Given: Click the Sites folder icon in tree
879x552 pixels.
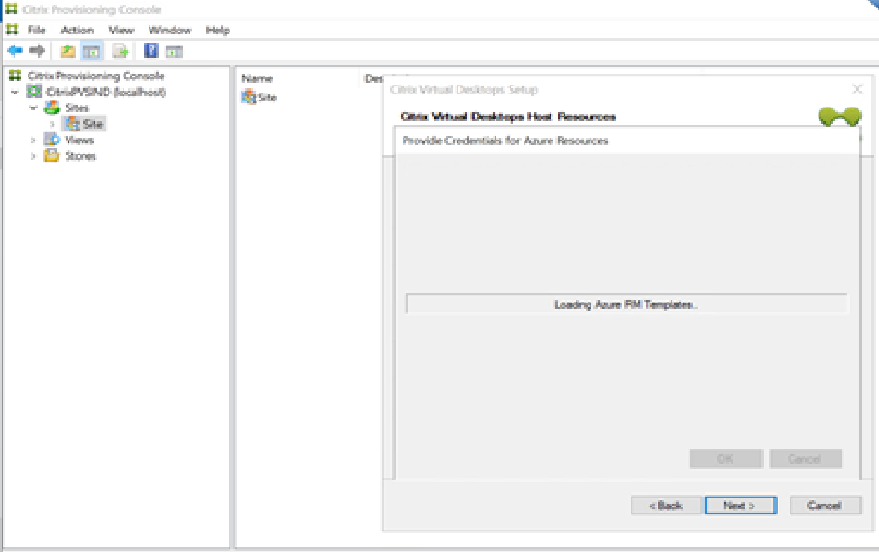Looking at the screenshot, I should 52,107.
